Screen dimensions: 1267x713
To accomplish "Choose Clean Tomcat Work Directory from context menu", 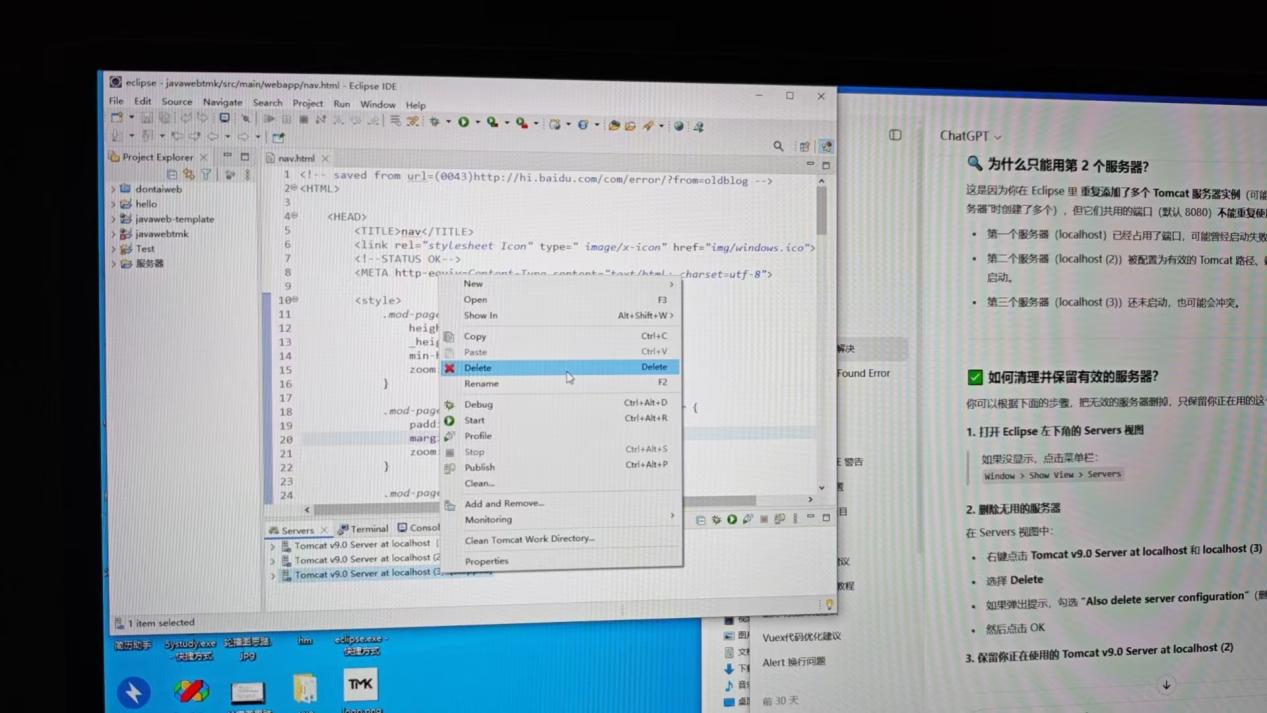I will pyautogui.click(x=529, y=539).
